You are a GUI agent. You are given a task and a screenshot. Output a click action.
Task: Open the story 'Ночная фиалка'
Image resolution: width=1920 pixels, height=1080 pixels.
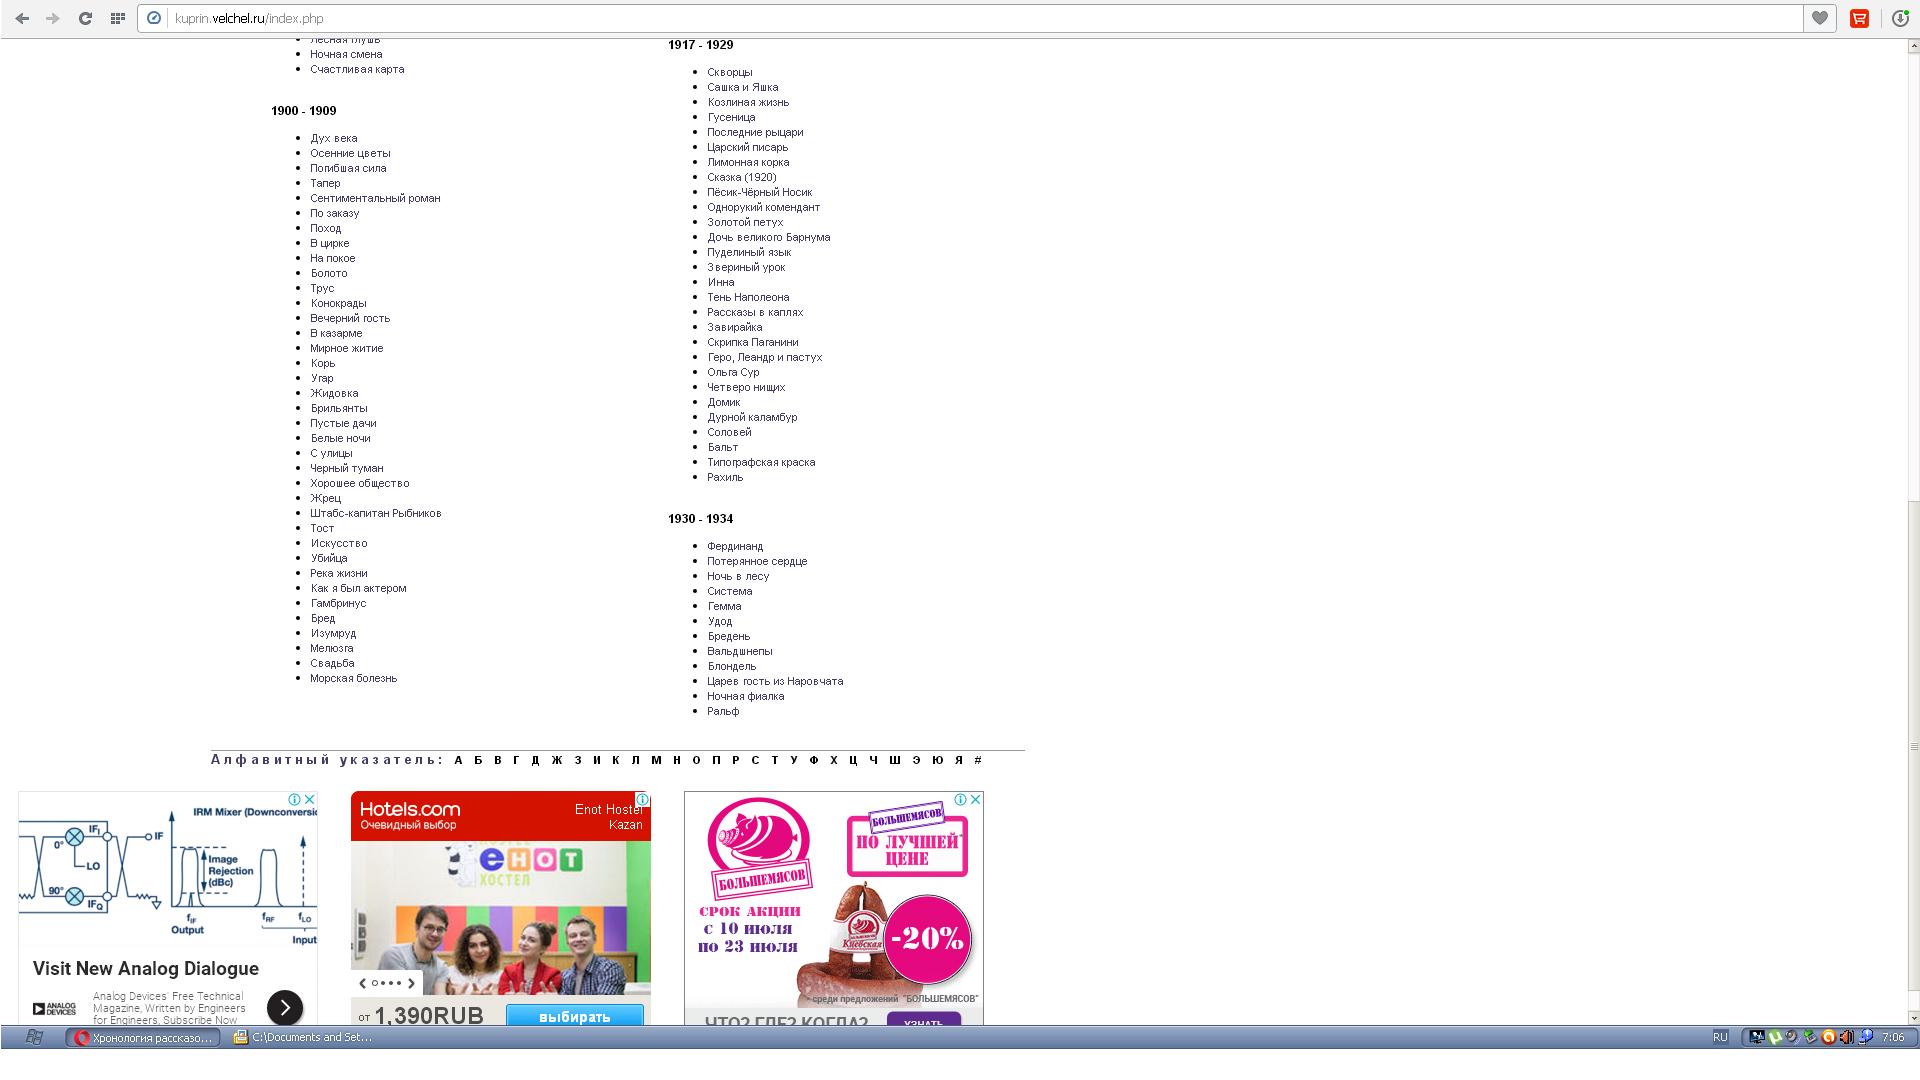746,696
